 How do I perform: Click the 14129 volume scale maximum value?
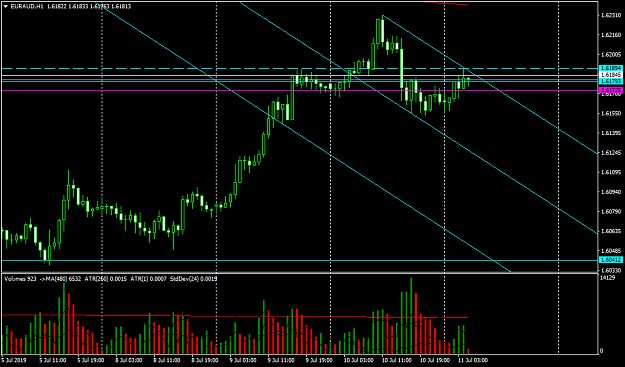[607, 277]
